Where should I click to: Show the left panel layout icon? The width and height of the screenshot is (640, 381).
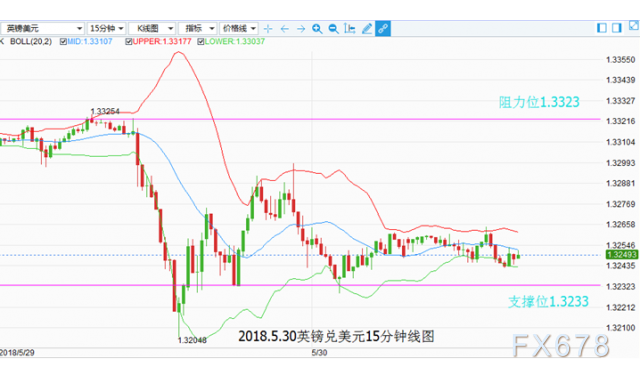pos(602,28)
